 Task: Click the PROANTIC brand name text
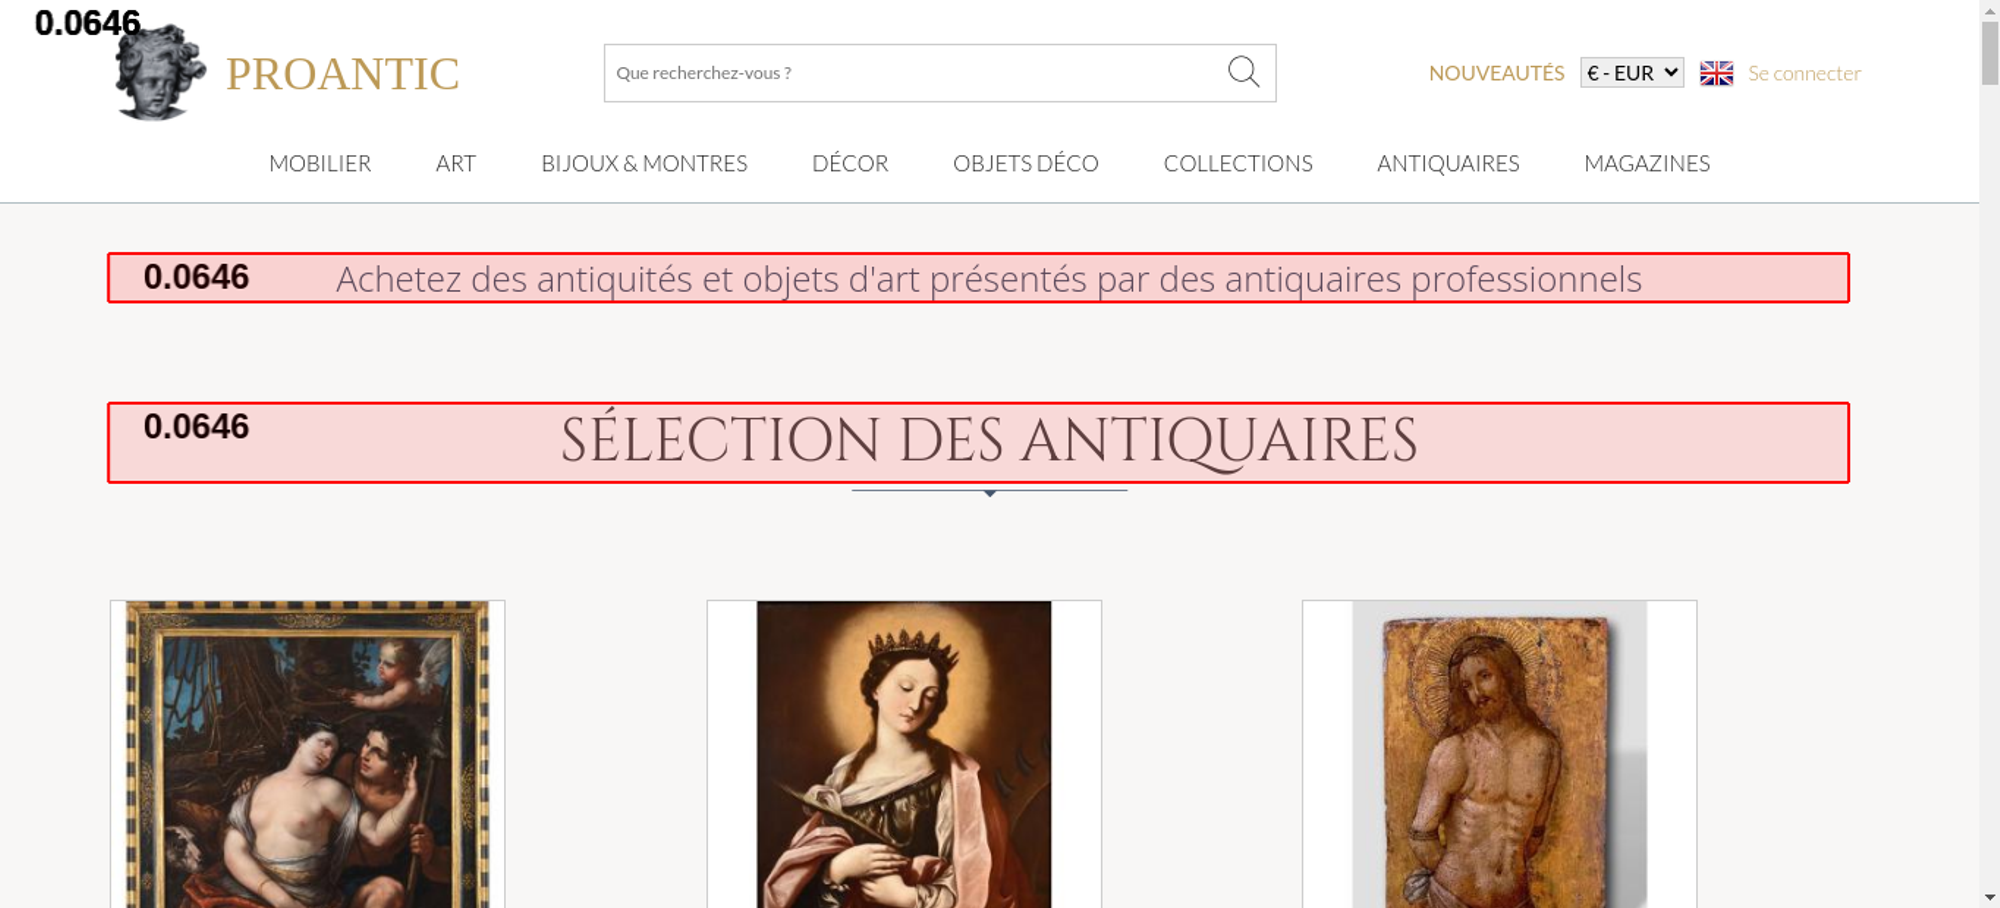(342, 74)
